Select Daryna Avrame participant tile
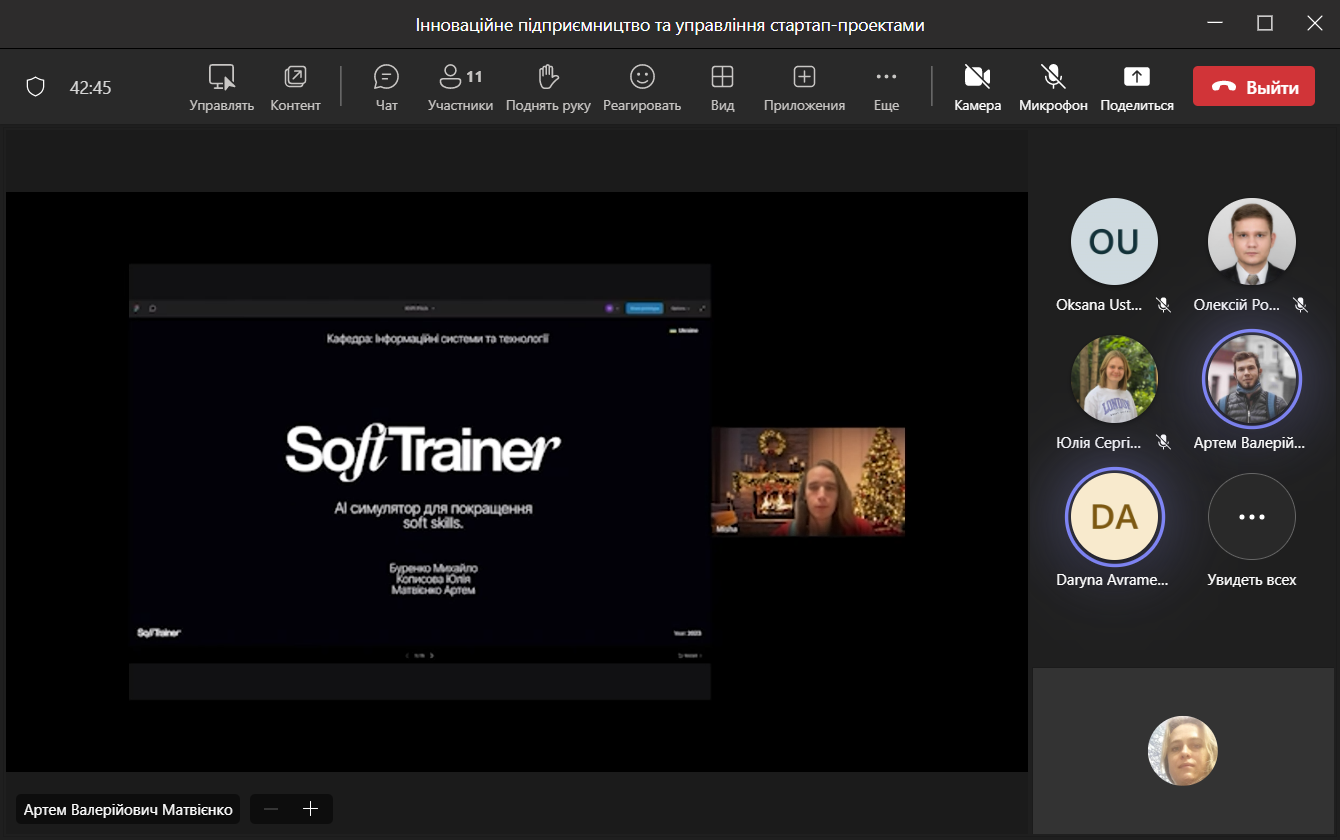Viewport: 1340px width, 840px height. pos(1113,518)
